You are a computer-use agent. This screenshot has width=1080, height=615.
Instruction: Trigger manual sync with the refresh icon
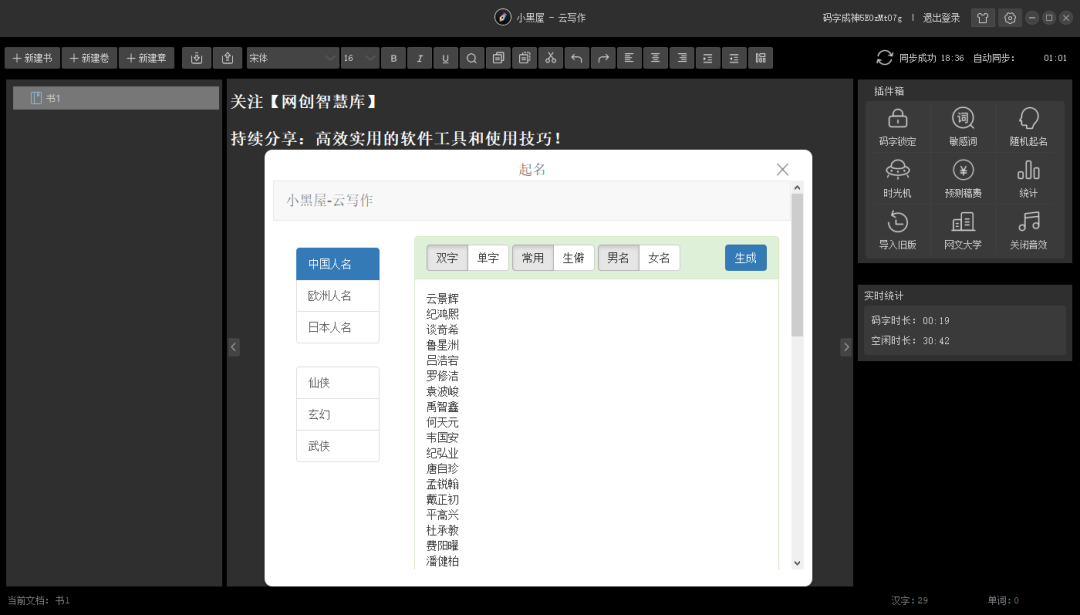[884, 58]
